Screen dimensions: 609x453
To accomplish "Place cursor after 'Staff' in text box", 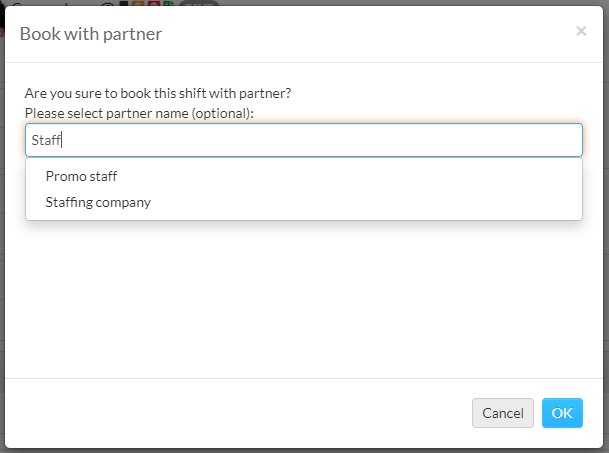I will (x=62, y=140).
